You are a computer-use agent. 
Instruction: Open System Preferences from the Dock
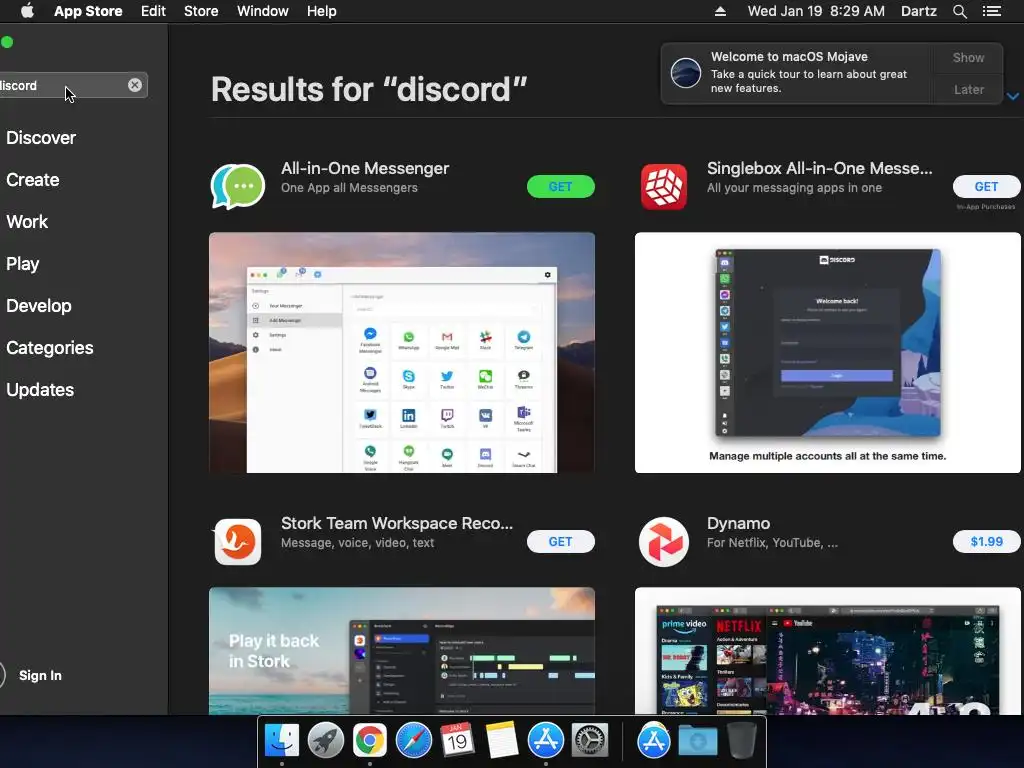point(590,741)
